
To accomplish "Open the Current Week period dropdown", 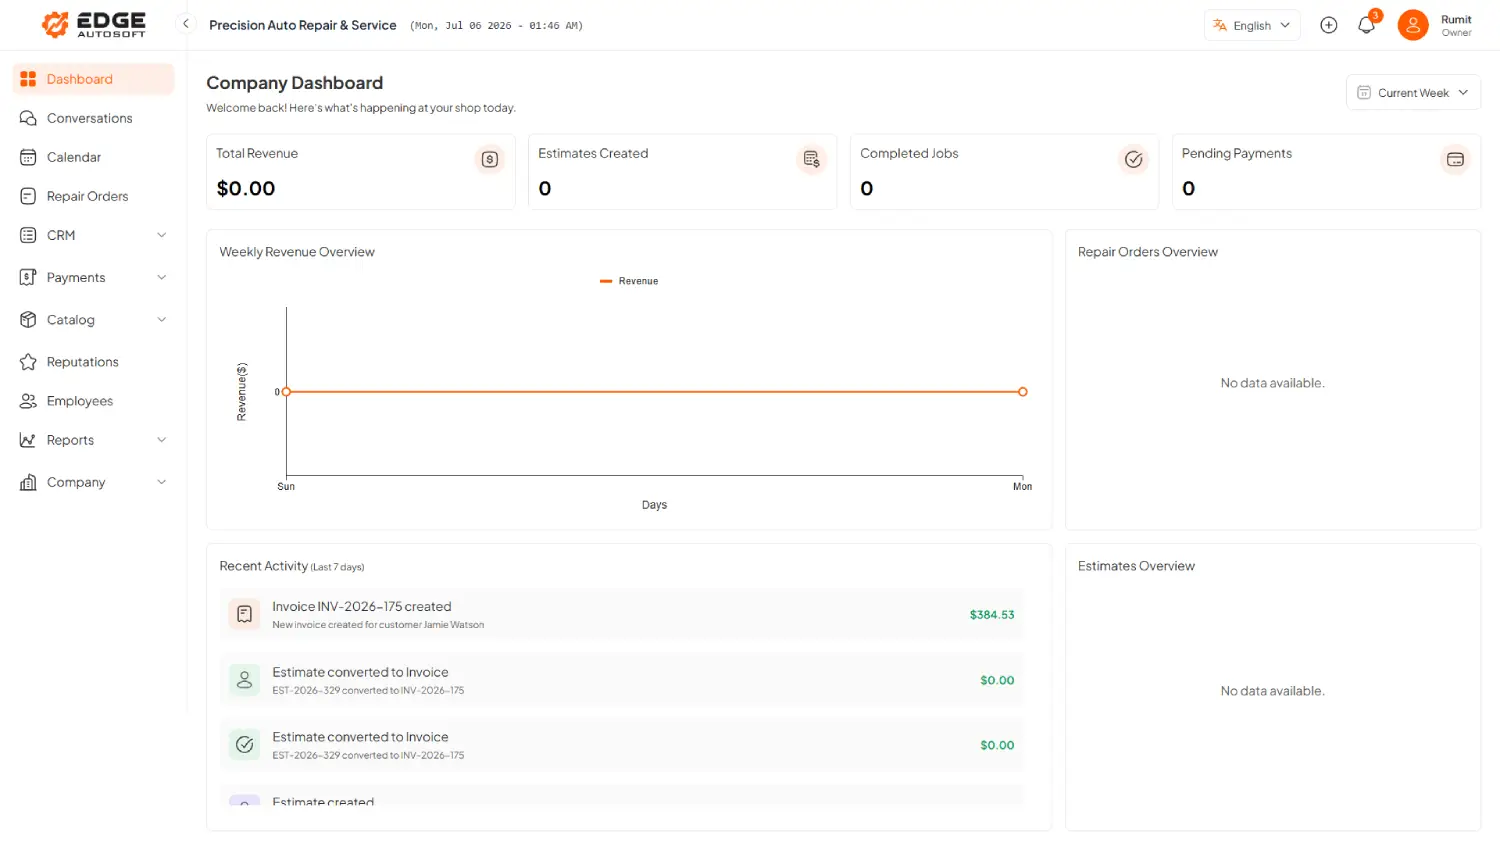I will point(1413,92).
